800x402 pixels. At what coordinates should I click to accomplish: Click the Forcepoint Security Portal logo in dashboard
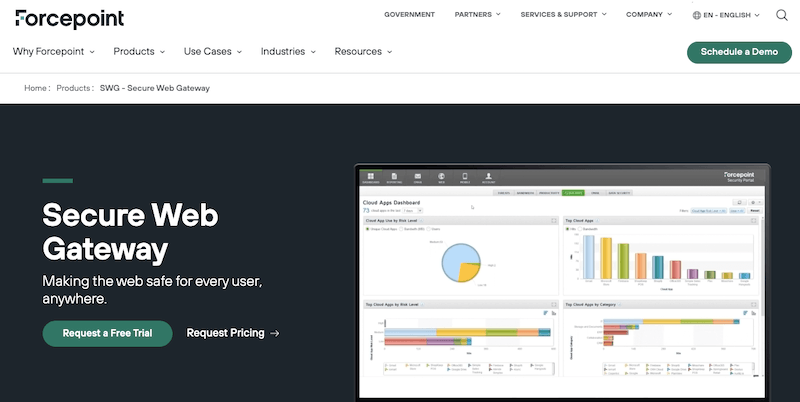739,177
